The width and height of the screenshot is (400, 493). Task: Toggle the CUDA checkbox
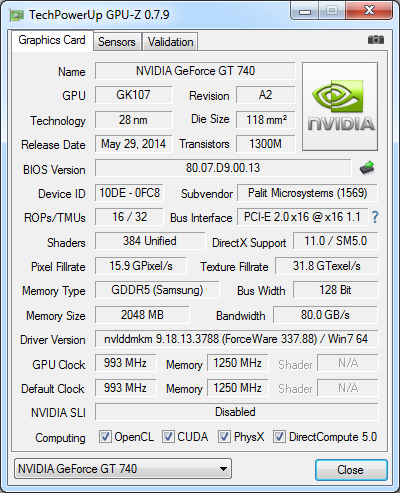pyautogui.click(x=168, y=437)
